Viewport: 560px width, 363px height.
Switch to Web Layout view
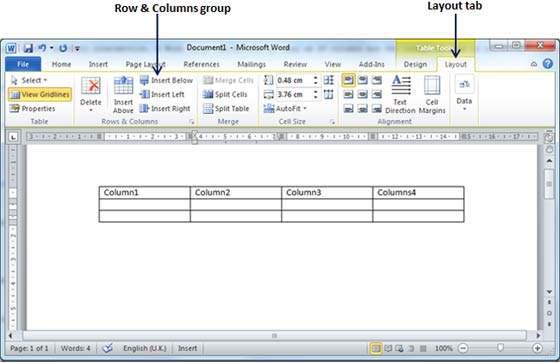coord(399,348)
